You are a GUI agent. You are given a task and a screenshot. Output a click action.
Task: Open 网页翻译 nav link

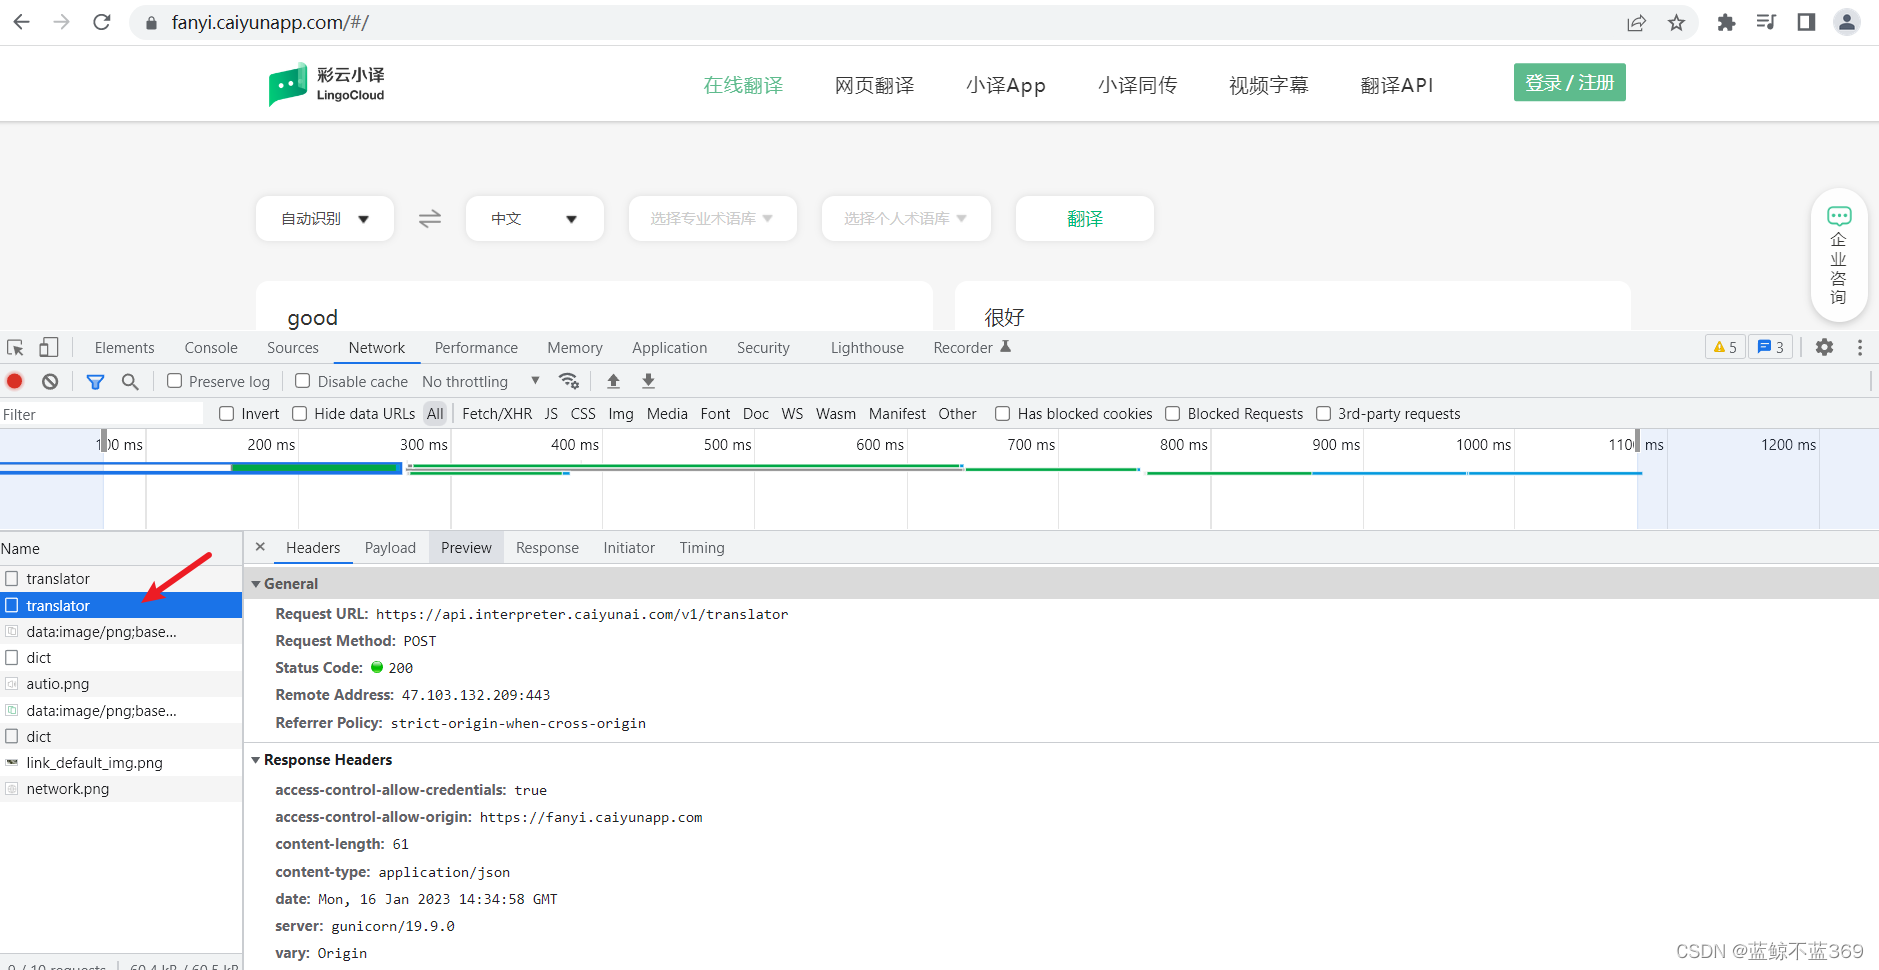click(874, 85)
